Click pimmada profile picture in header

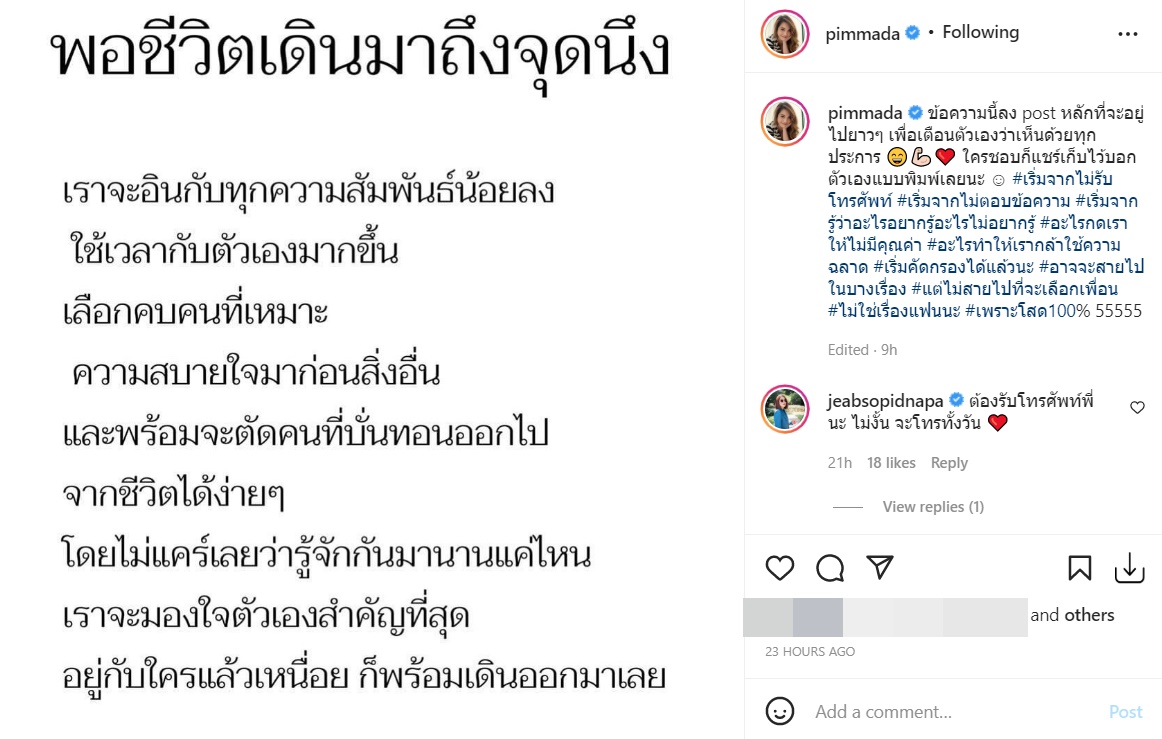coord(785,33)
